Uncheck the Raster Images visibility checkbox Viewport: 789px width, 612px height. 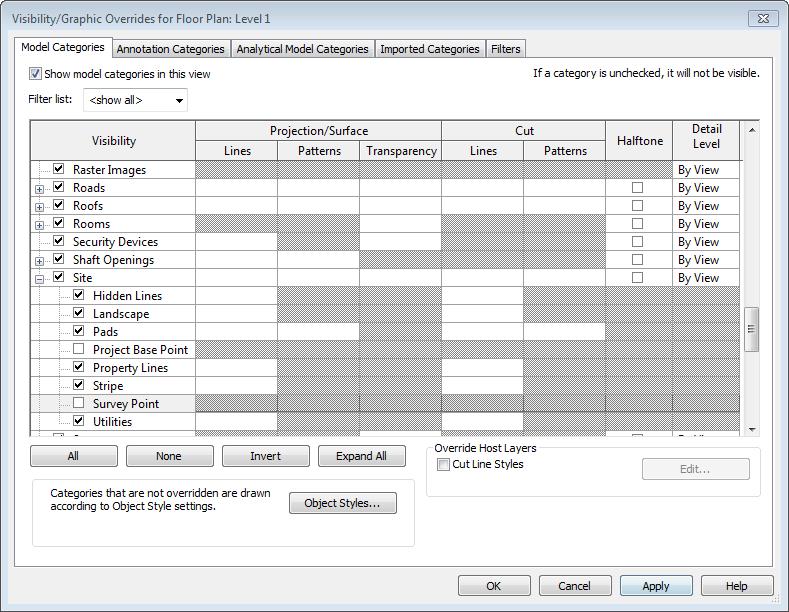pyautogui.click(x=59, y=169)
